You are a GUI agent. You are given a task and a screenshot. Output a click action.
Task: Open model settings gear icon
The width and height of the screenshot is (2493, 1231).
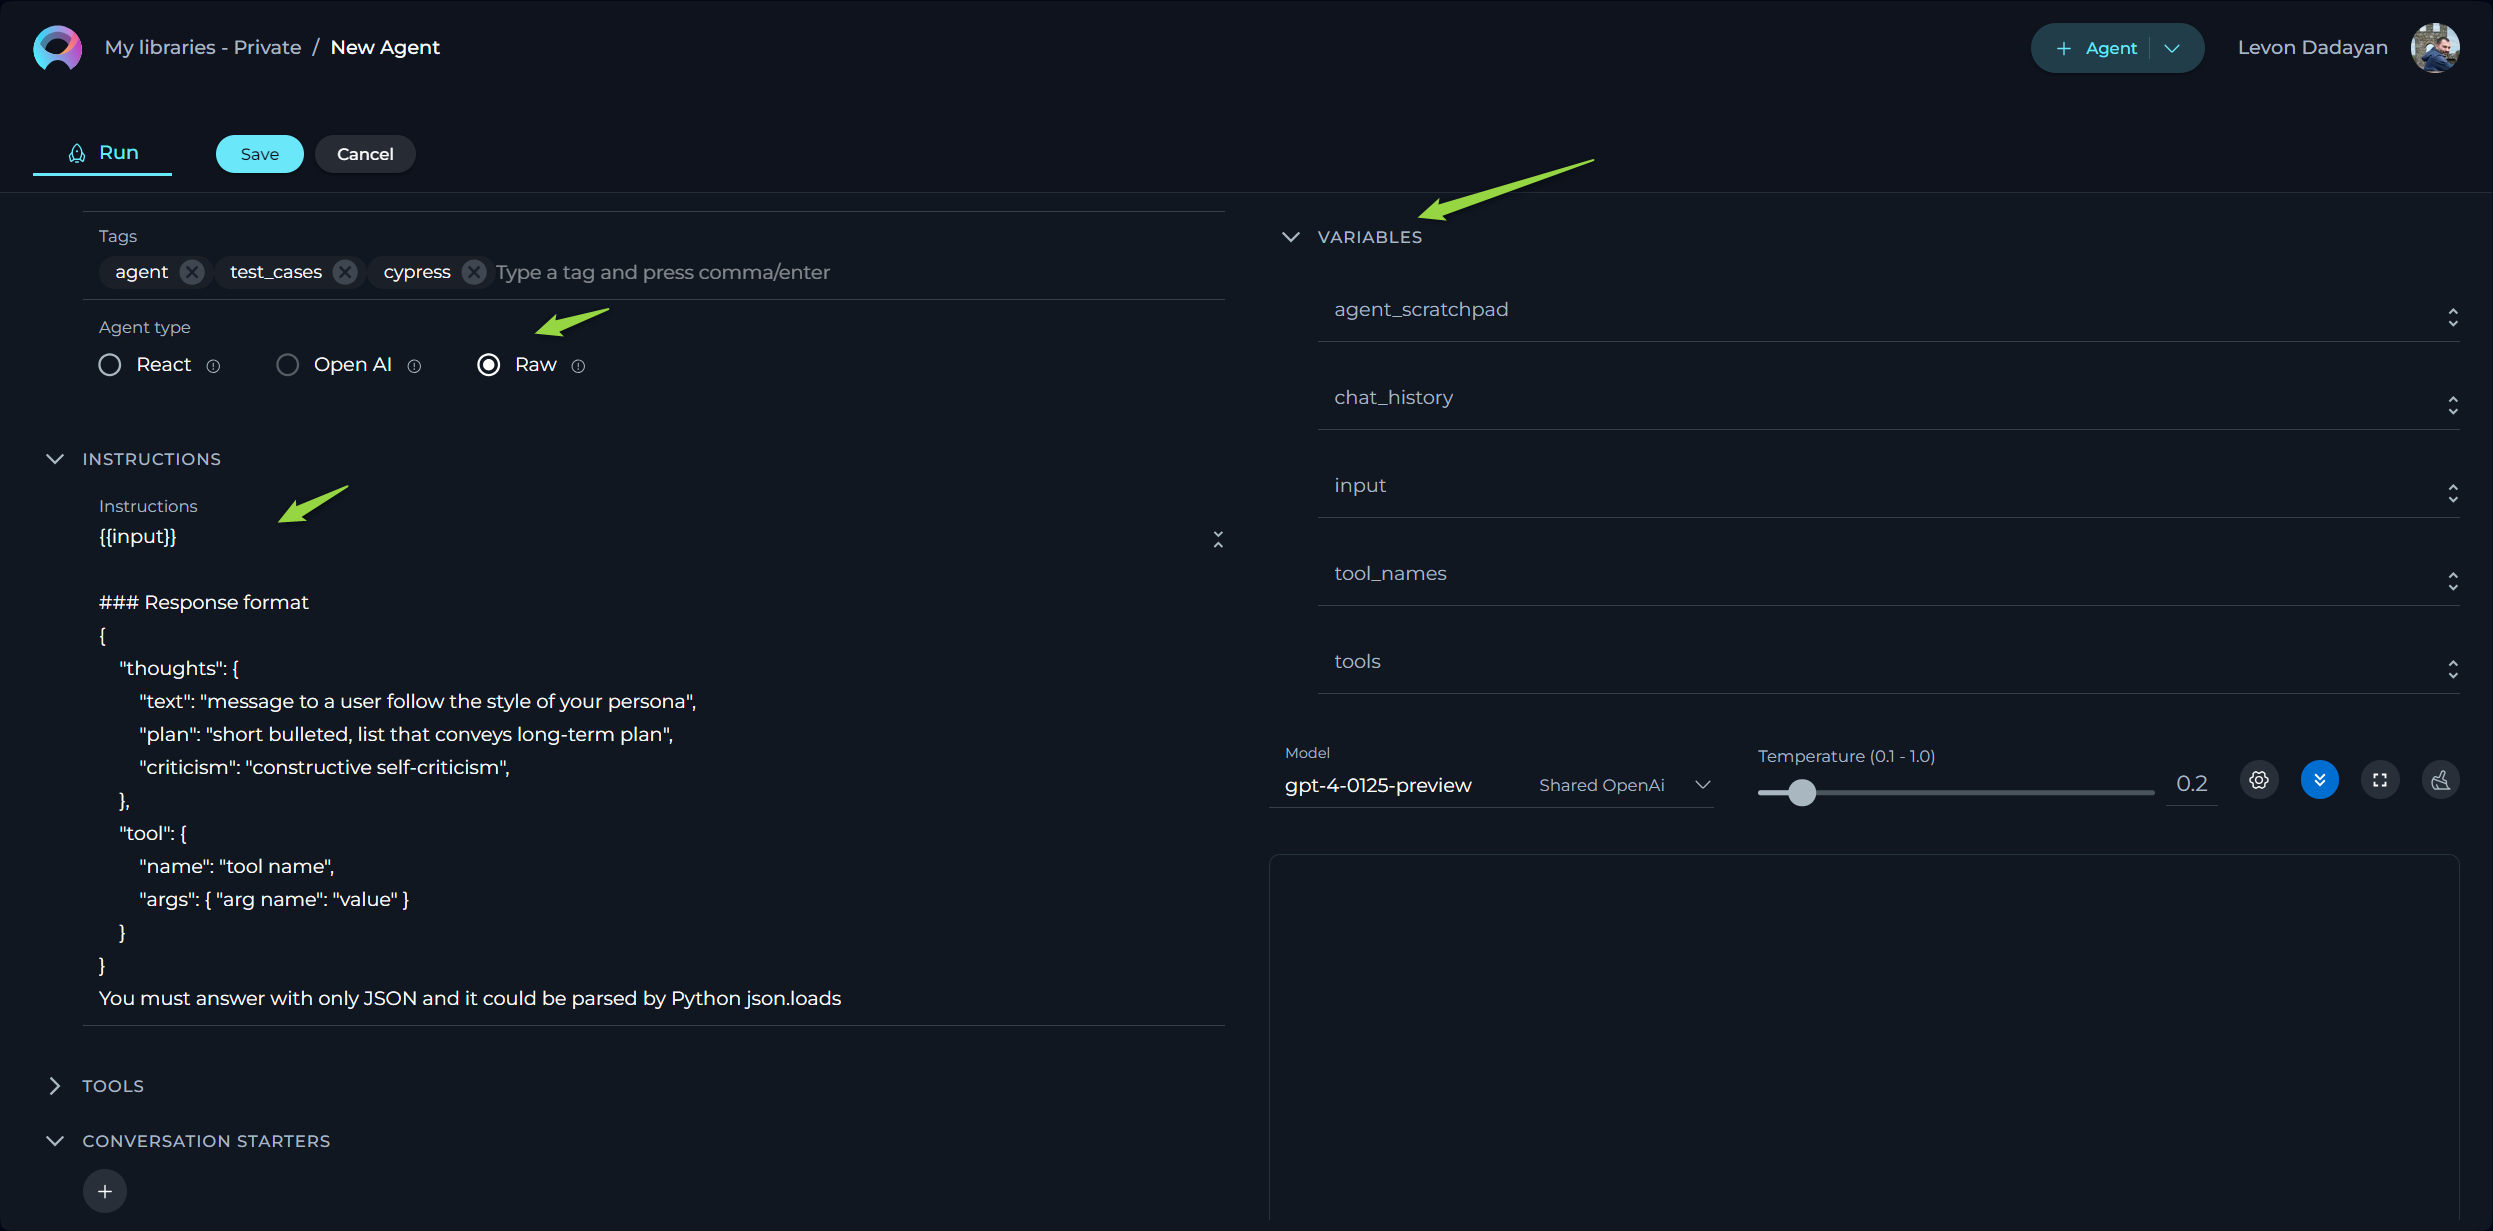(x=2258, y=781)
